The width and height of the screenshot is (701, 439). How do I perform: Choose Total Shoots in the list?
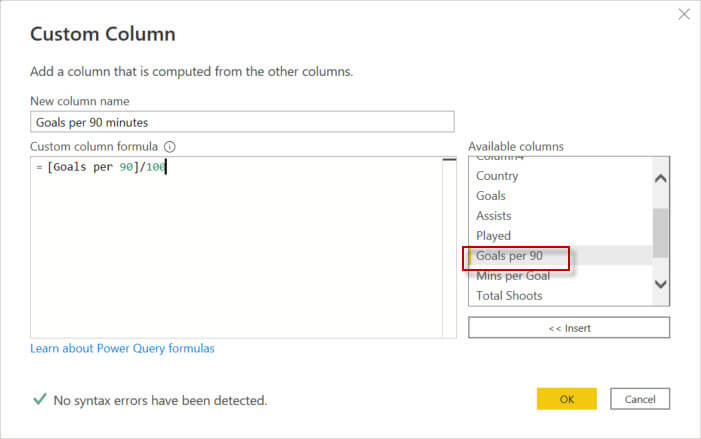click(509, 296)
